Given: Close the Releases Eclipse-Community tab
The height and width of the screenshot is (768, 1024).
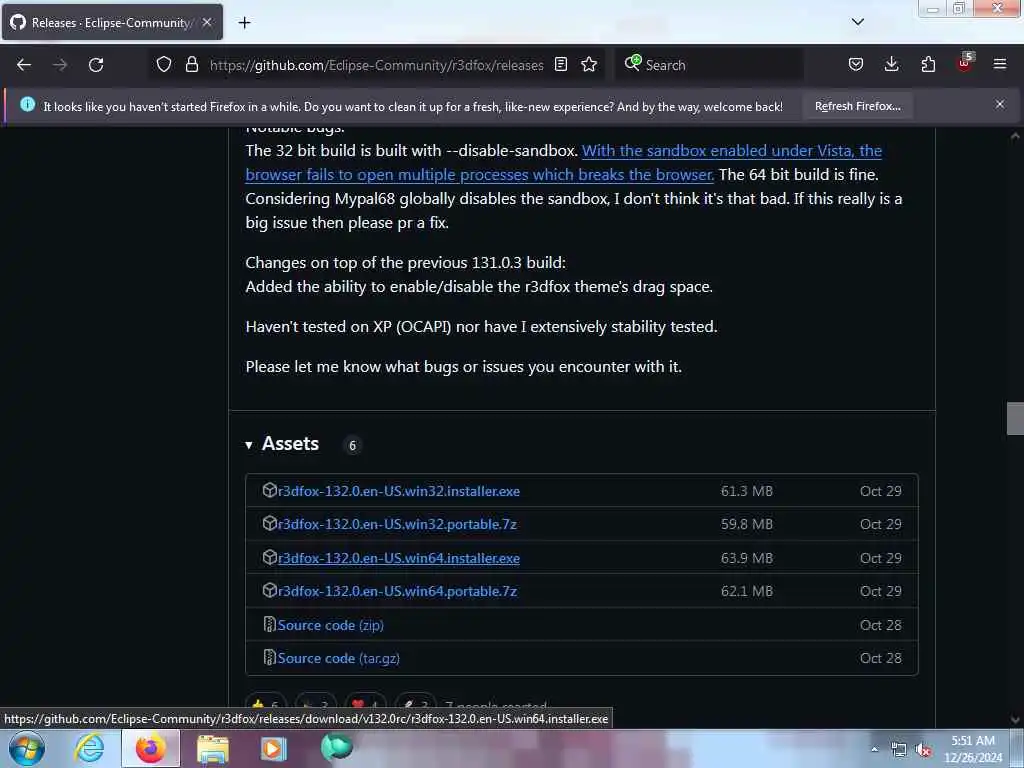Looking at the screenshot, I should tap(207, 22).
